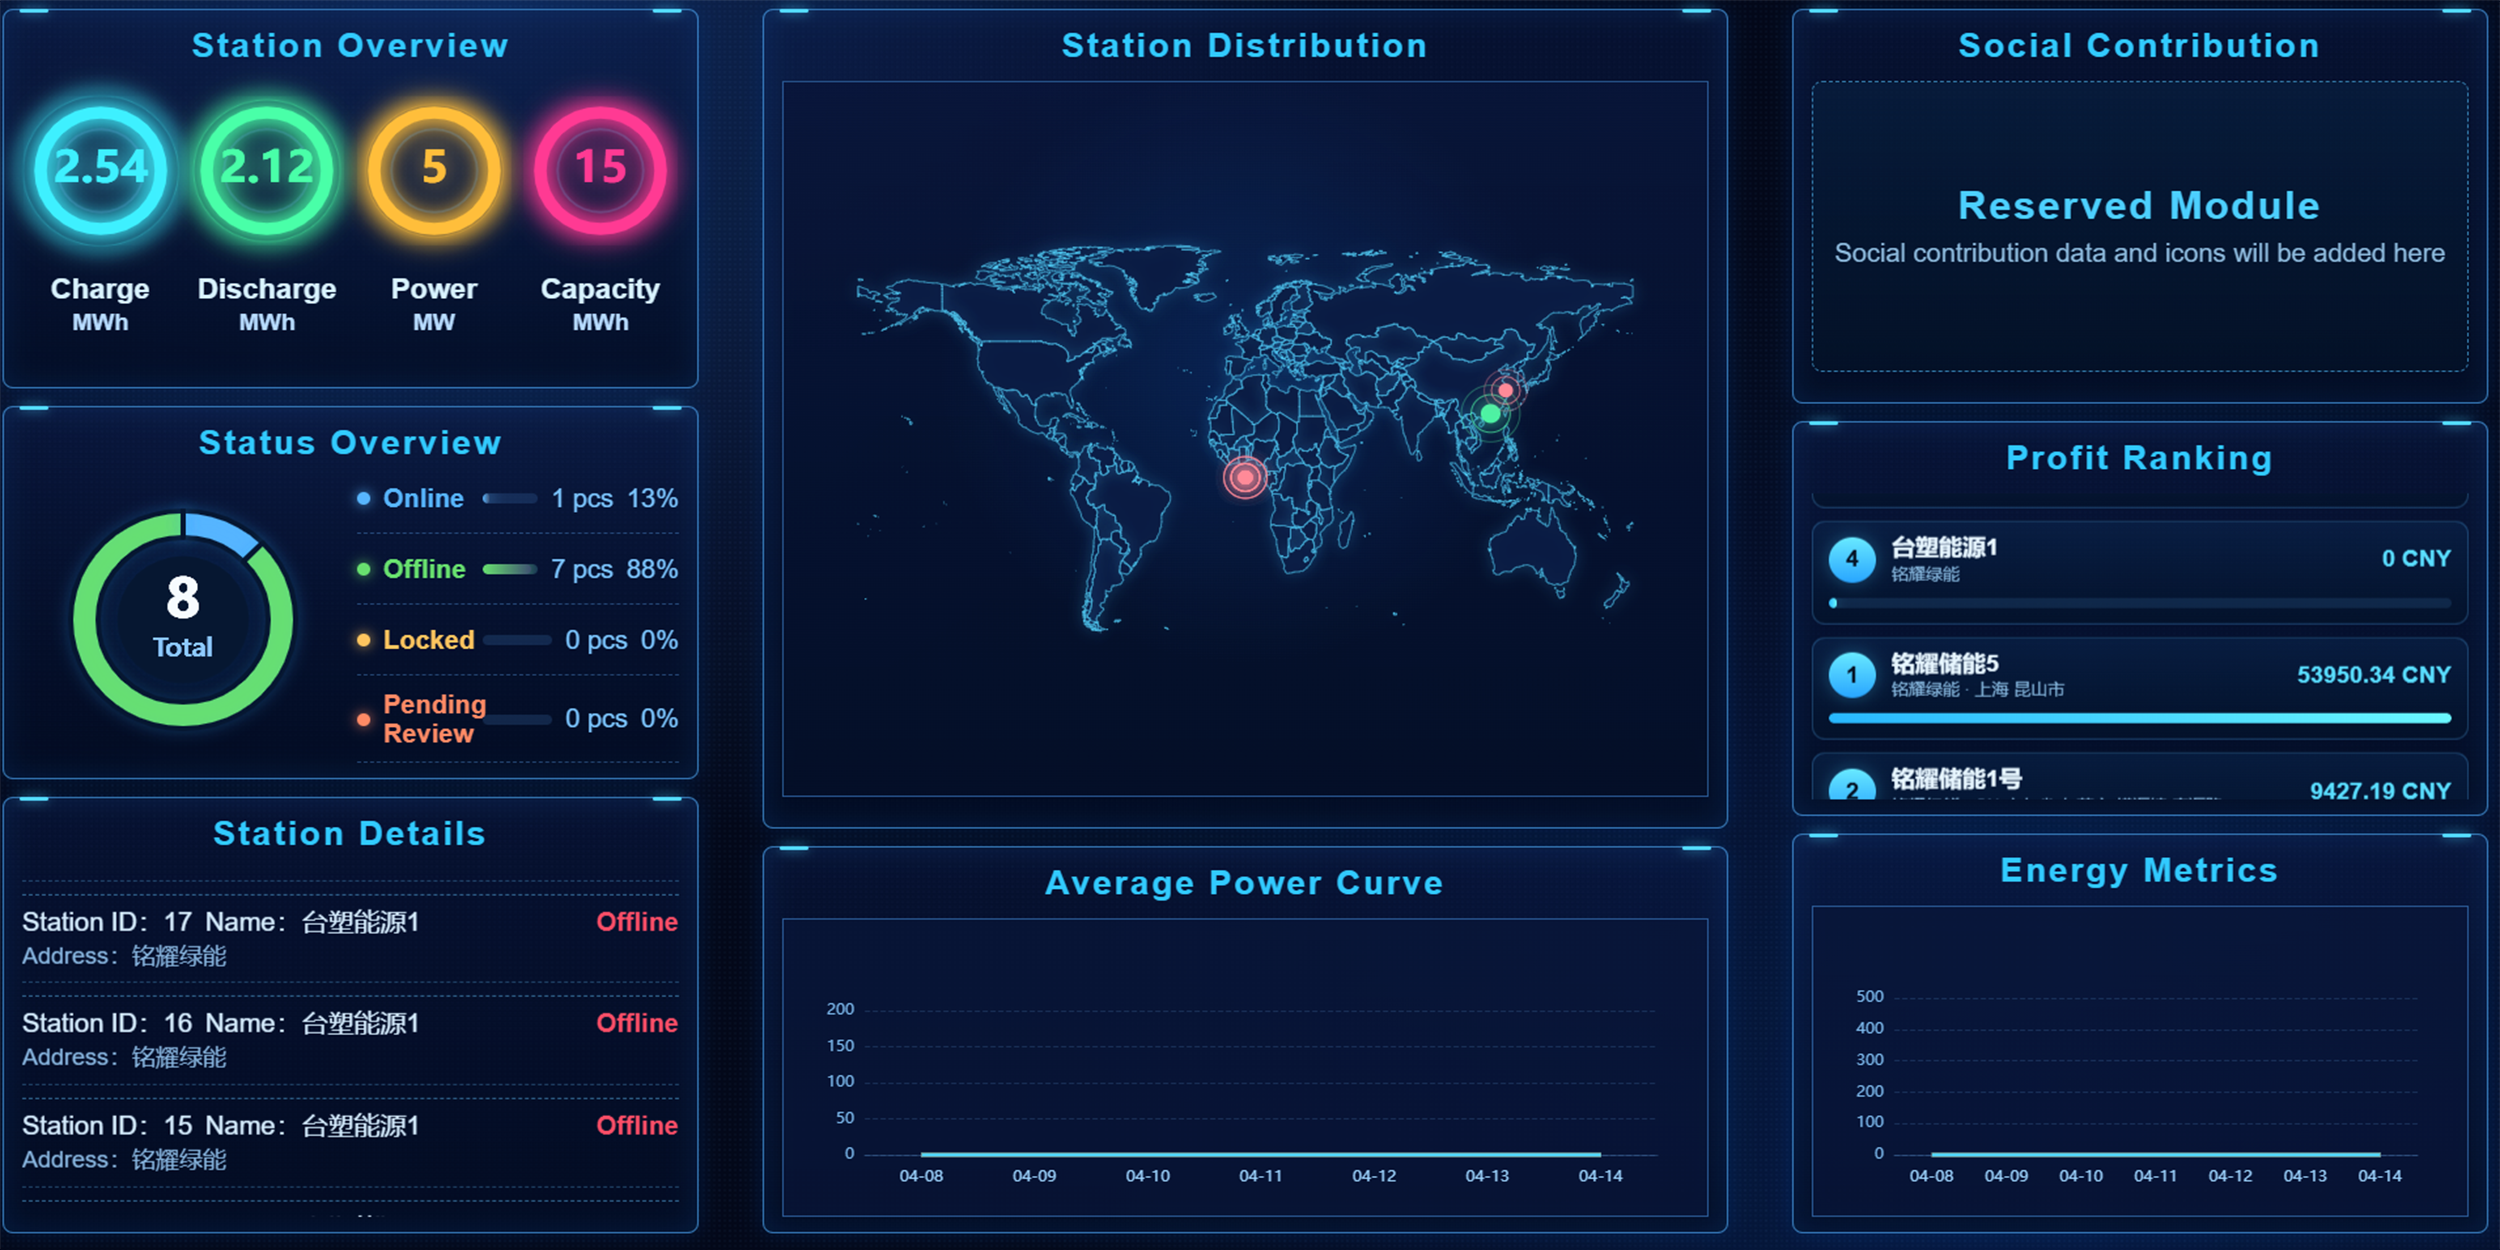Click the rank 1 badge for 铭耀储能5

[1852, 675]
